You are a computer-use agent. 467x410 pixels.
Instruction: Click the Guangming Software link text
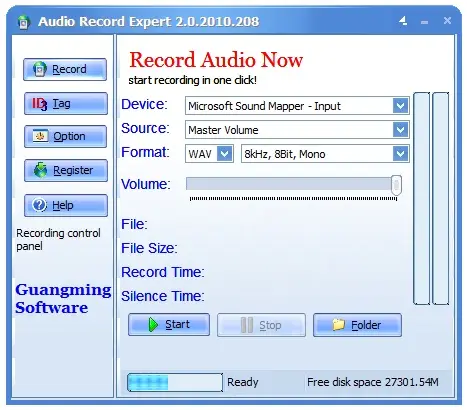pyautogui.click(x=63, y=299)
